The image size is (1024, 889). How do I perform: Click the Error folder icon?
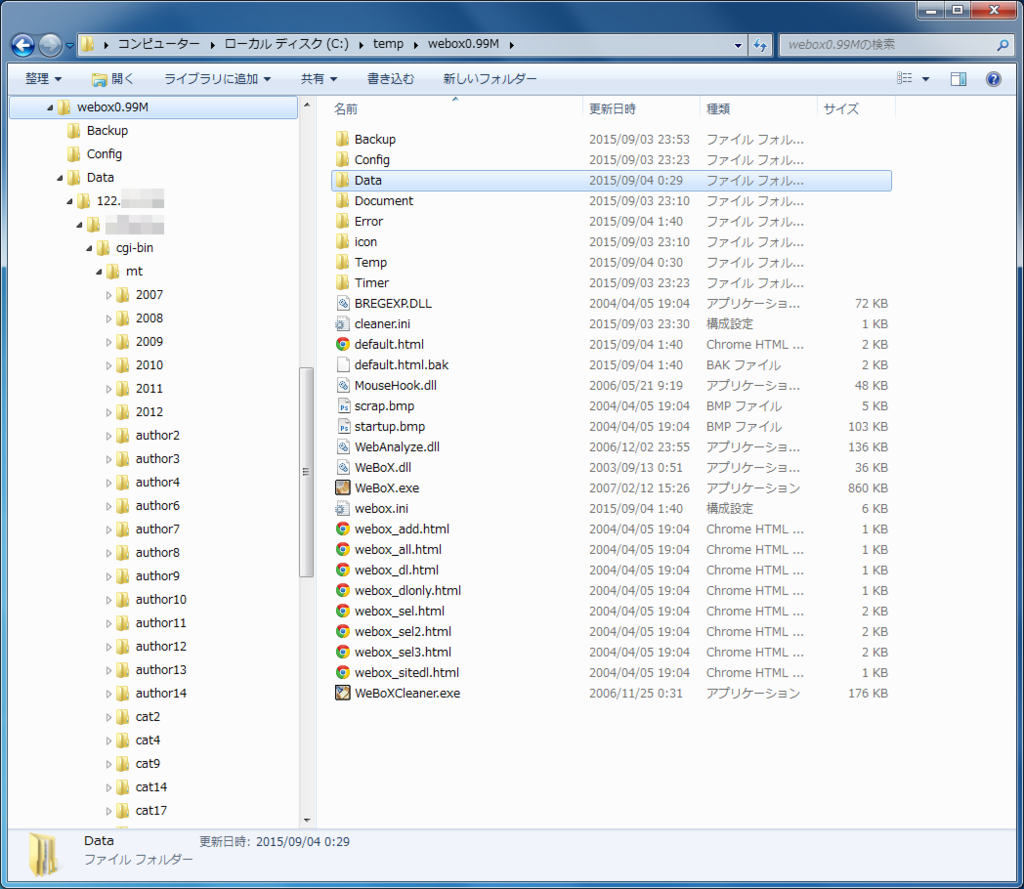342,221
